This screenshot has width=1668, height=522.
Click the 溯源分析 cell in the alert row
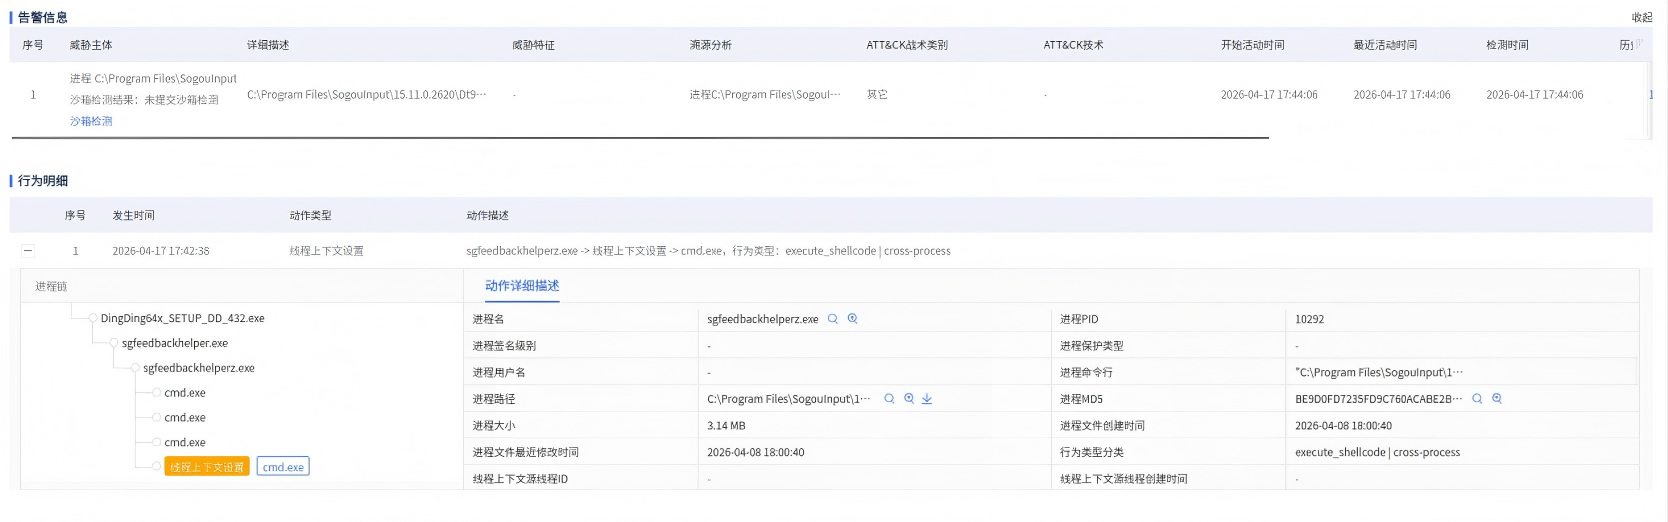coord(764,95)
